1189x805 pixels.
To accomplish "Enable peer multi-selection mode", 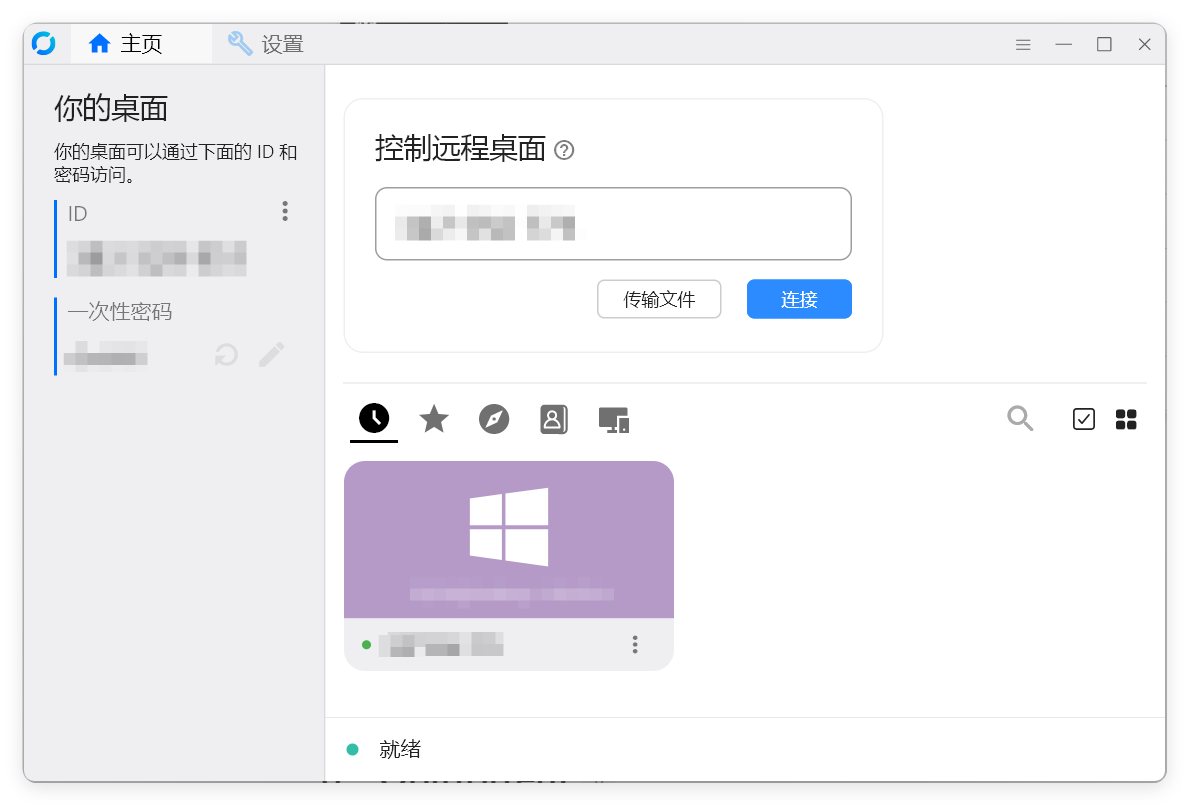I will 1083,419.
